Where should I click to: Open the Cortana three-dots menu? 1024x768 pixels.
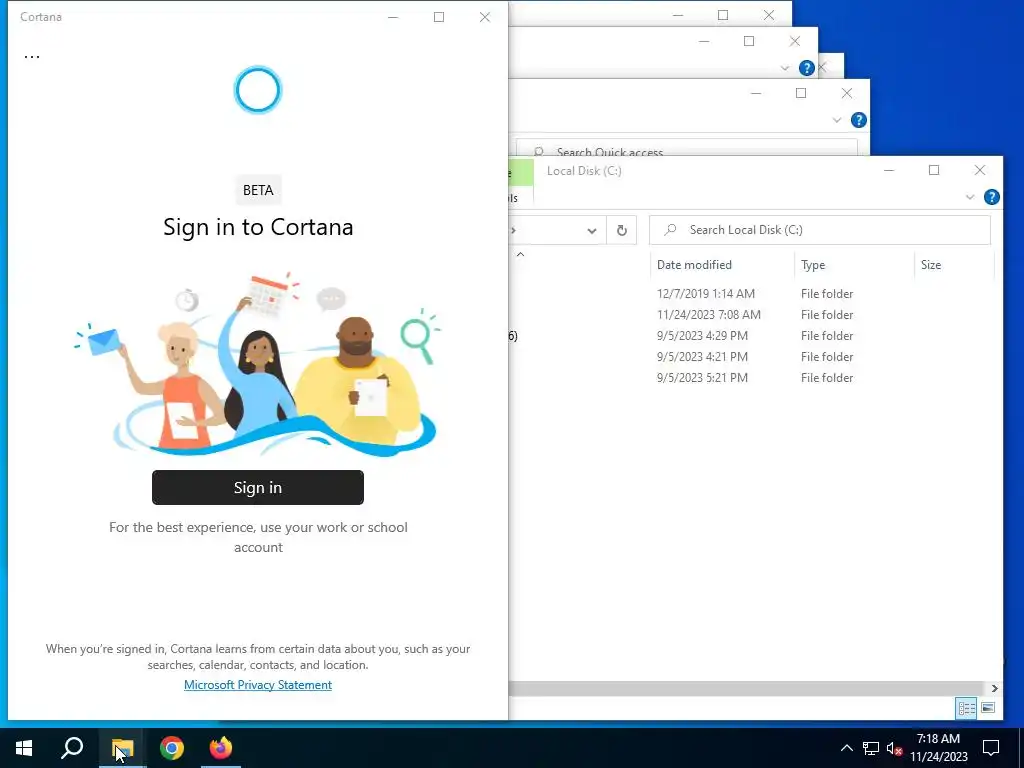(31, 56)
